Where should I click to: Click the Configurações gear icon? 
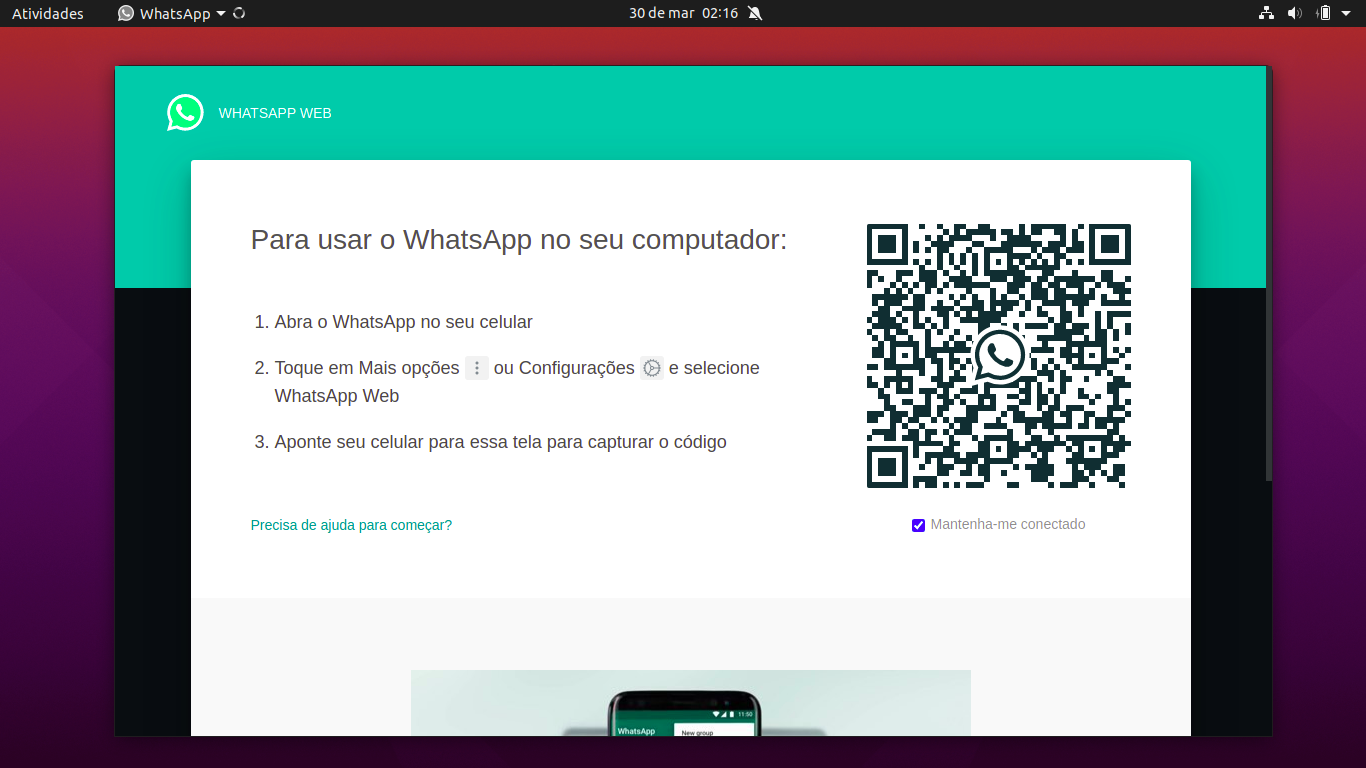(652, 368)
